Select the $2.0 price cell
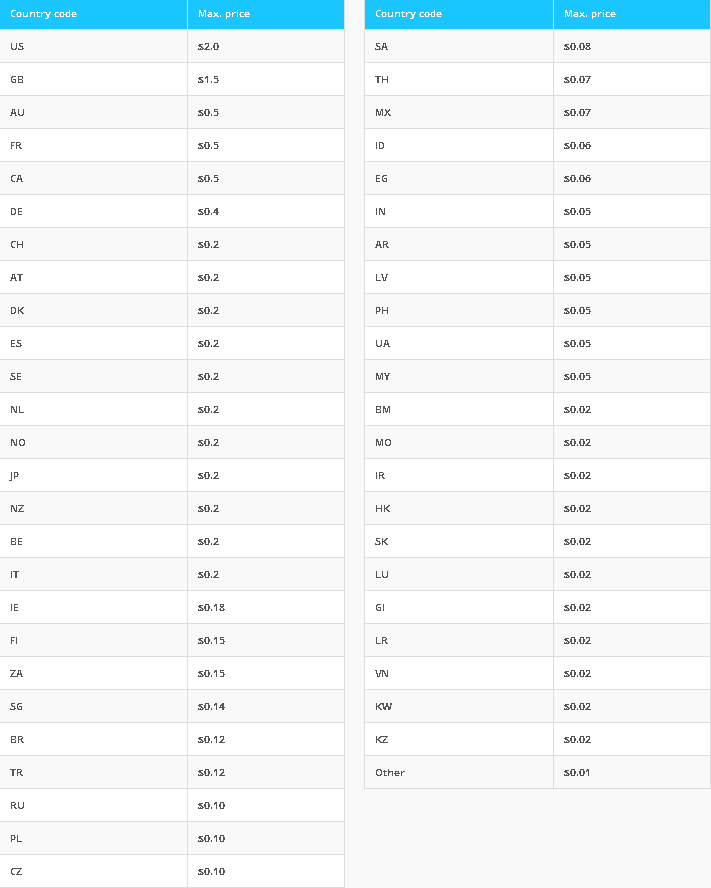Screen dimensions: 711x888 click(x=266, y=46)
